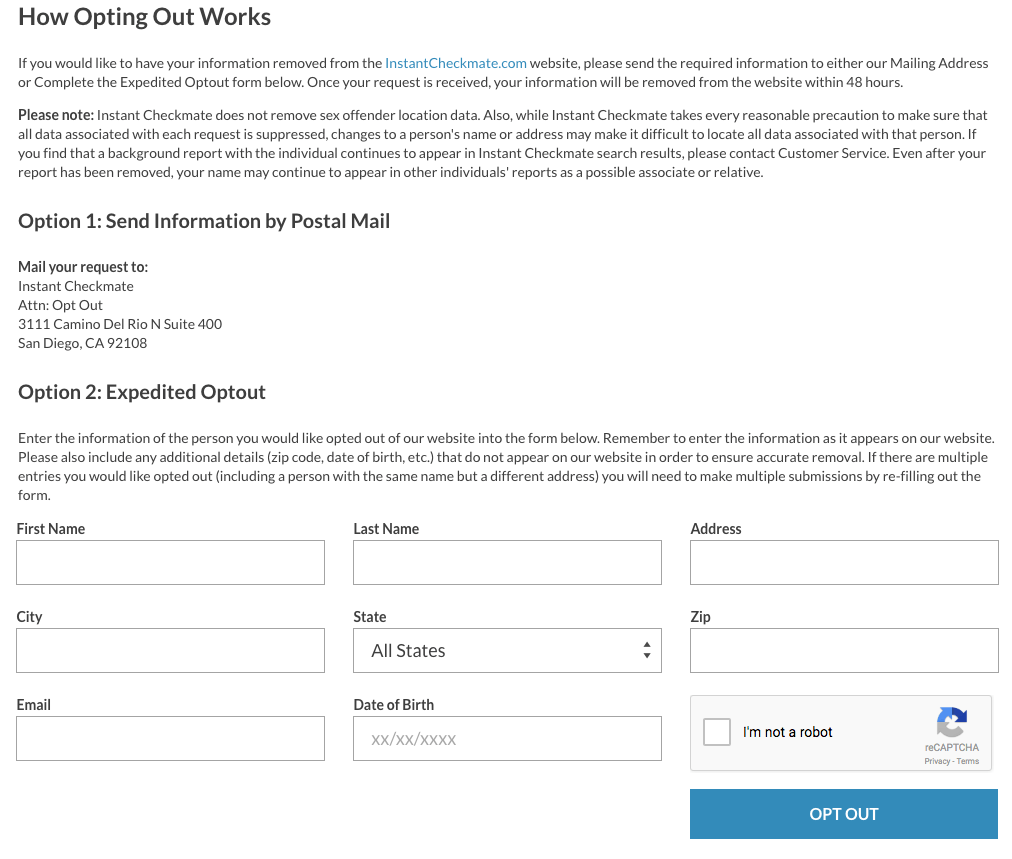Click the San Diego, CA 92108 address line

[x=83, y=343]
